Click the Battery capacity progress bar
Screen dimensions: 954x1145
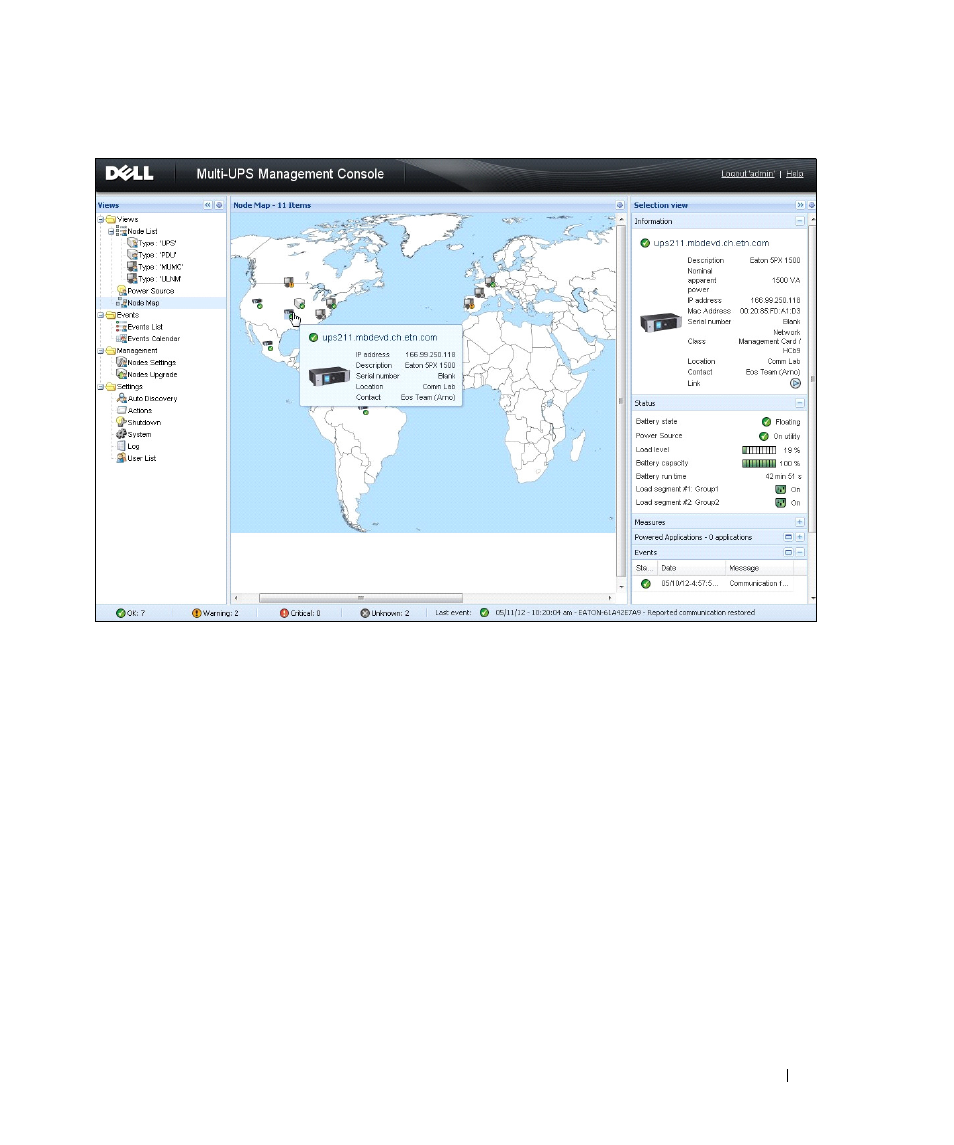click(759, 464)
